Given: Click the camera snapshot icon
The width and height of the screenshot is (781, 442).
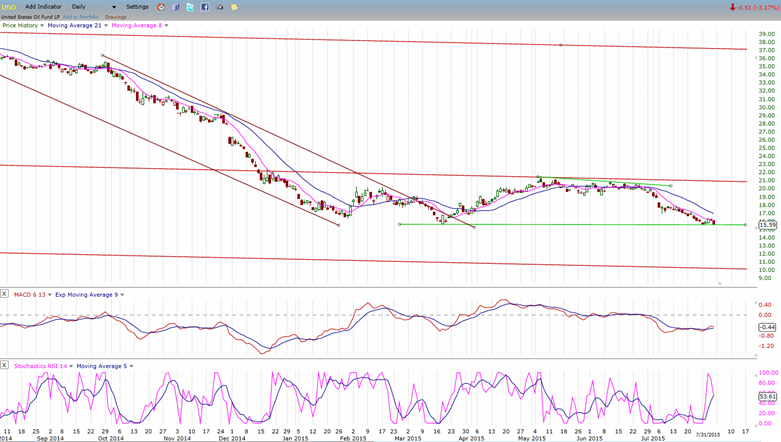Looking at the screenshot, I should point(220,7).
